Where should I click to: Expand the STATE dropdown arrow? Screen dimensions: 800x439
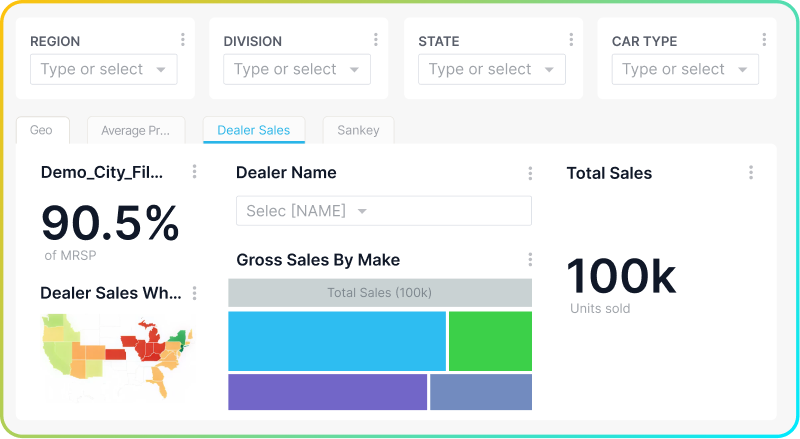pos(549,70)
